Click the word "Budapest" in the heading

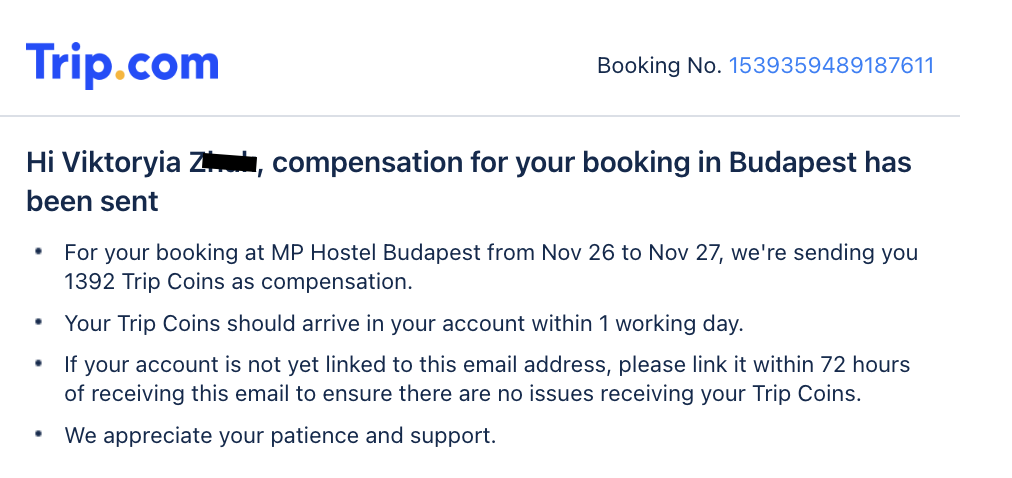(x=792, y=162)
